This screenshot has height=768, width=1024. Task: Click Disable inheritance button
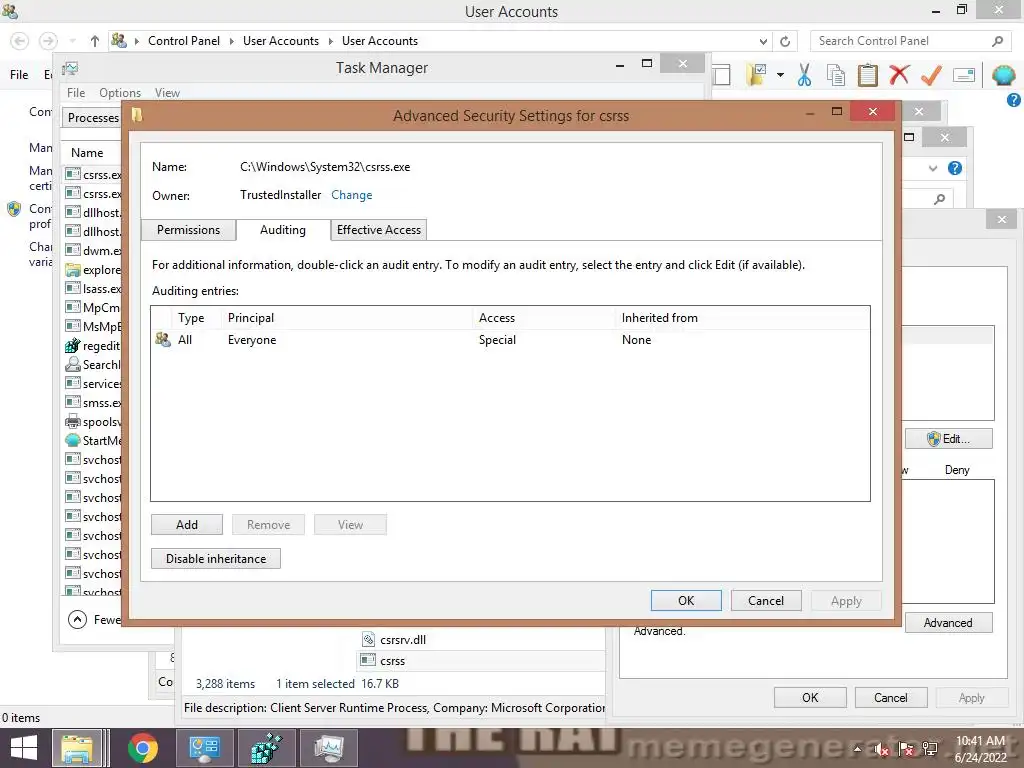(216, 558)
